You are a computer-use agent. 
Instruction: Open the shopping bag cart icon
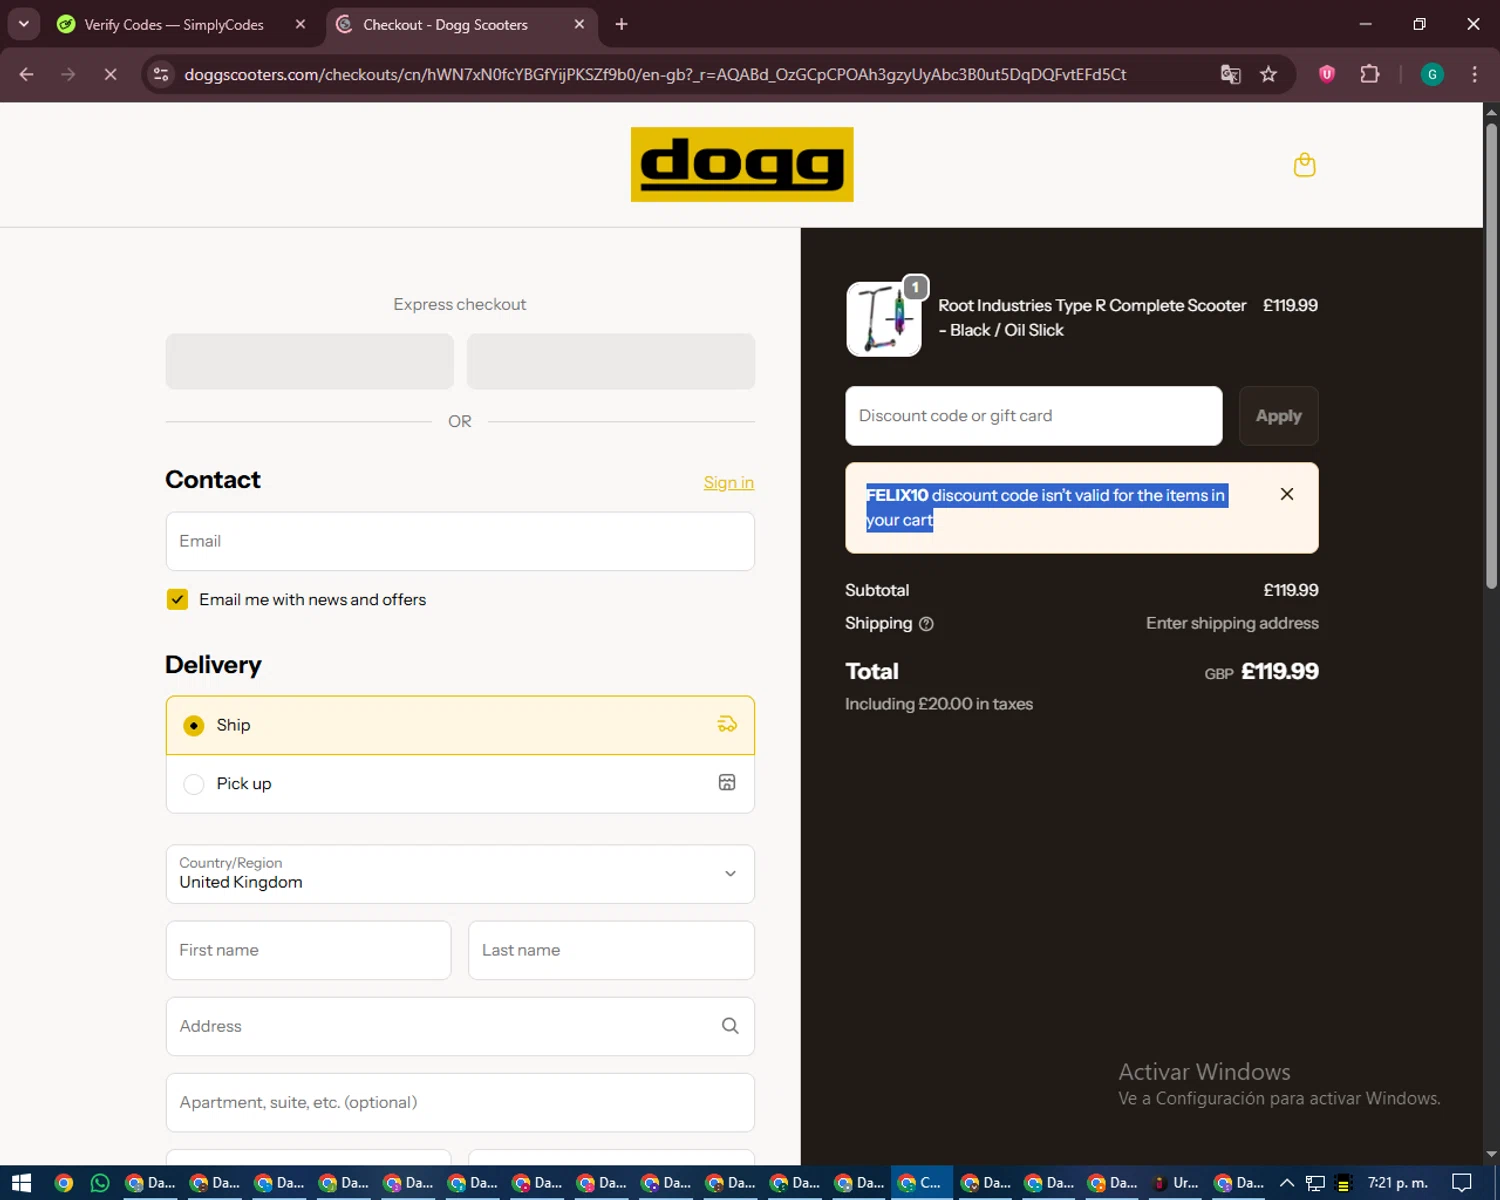[1304, 165]
